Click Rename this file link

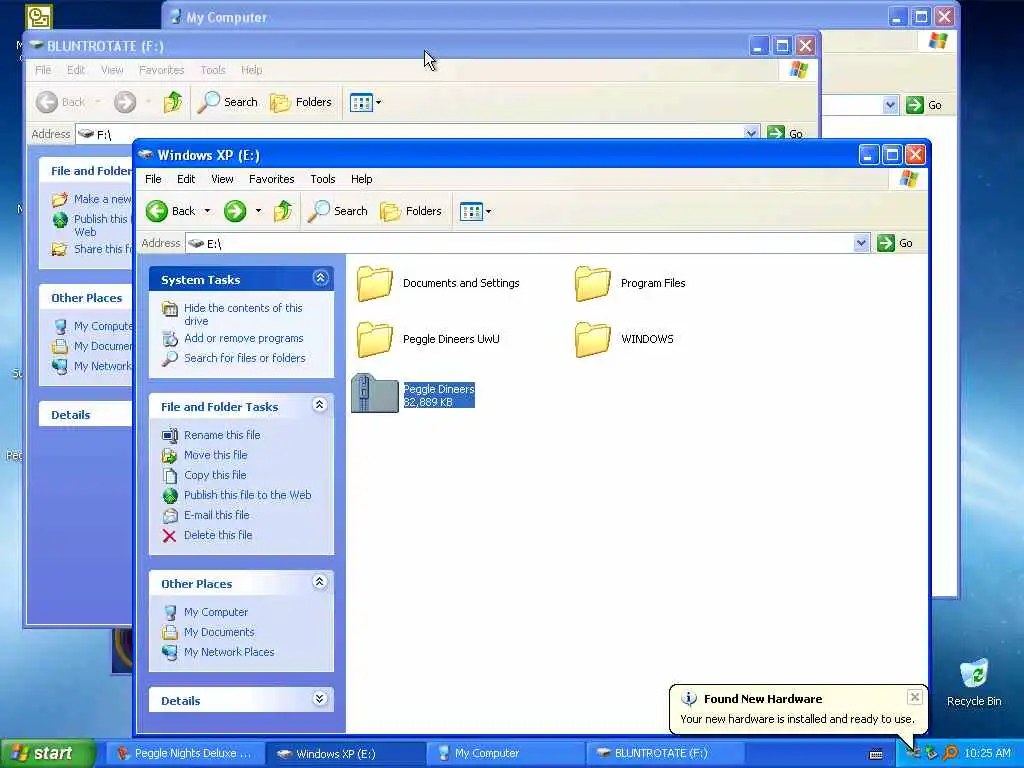pos(222,435)
